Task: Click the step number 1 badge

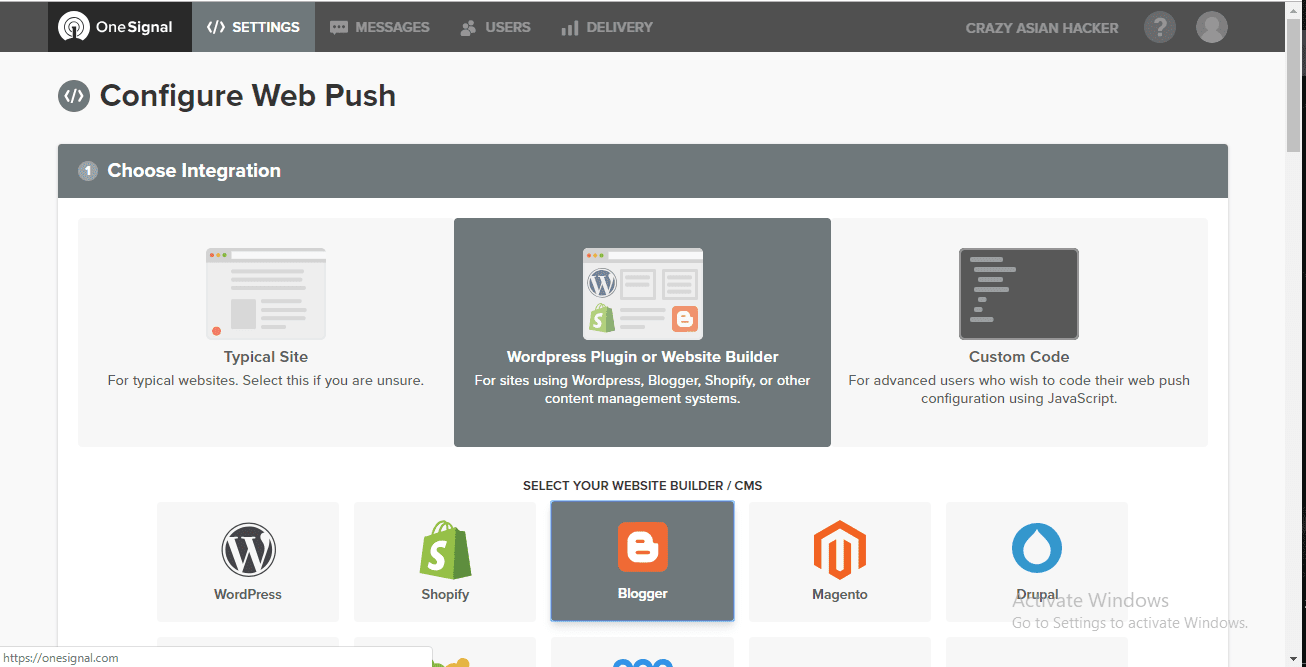Action: 88,171
